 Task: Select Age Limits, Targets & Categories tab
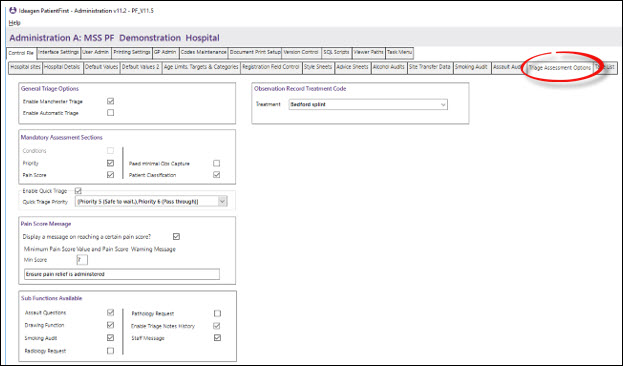[201, 68]
